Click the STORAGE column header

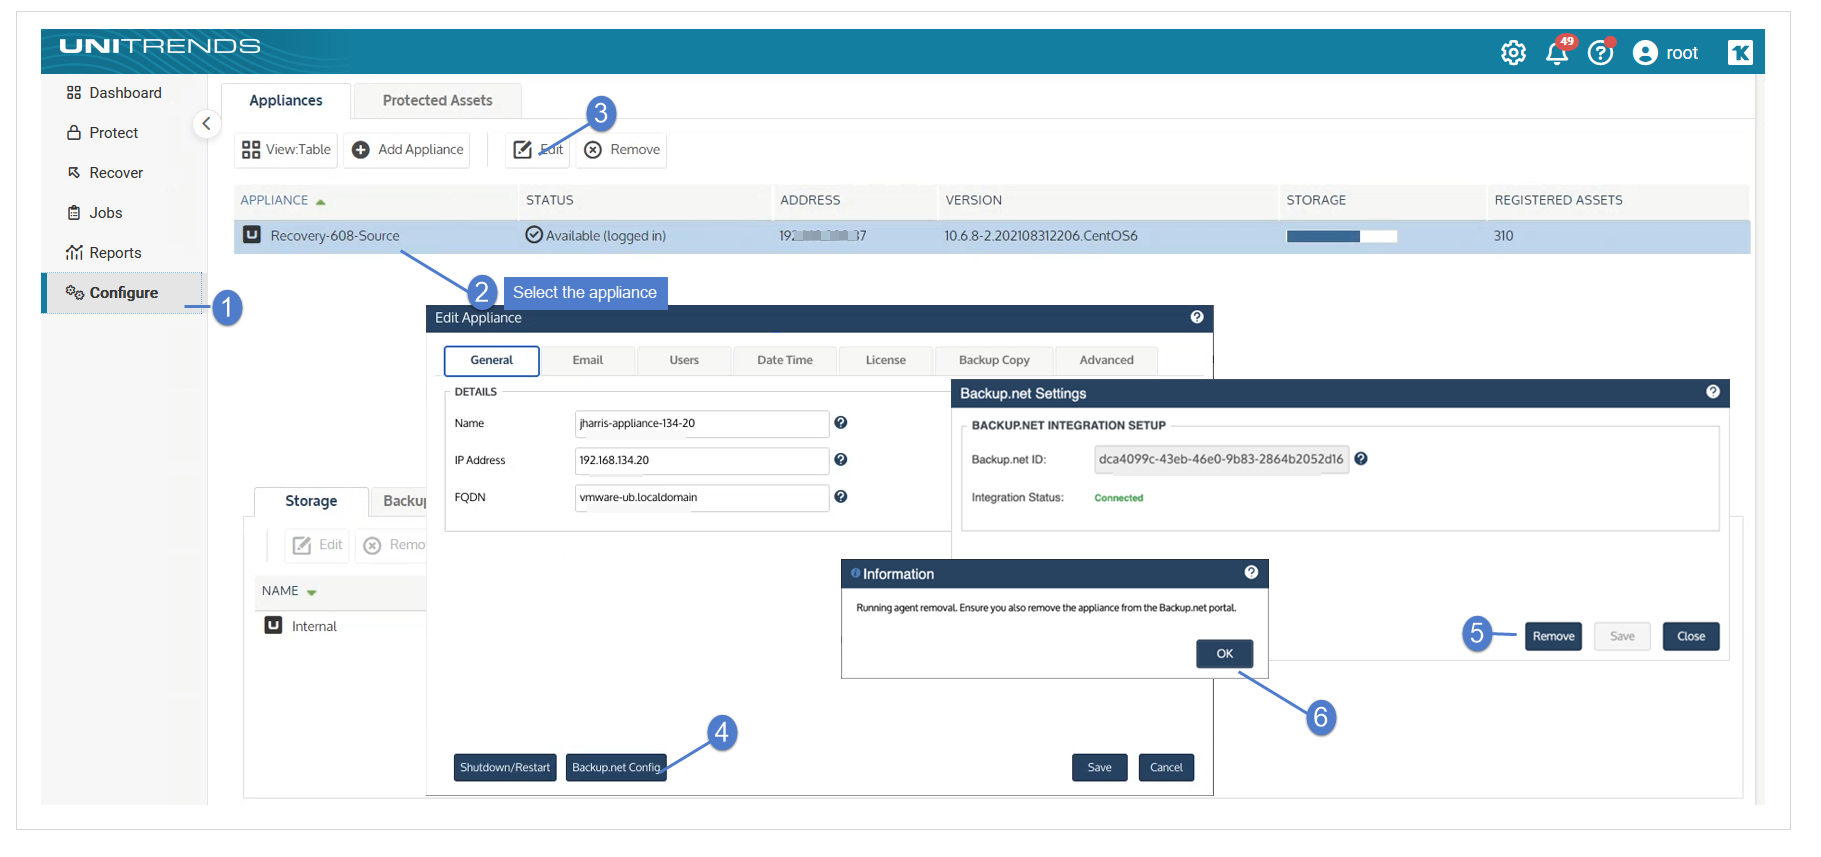[1316, 200]
